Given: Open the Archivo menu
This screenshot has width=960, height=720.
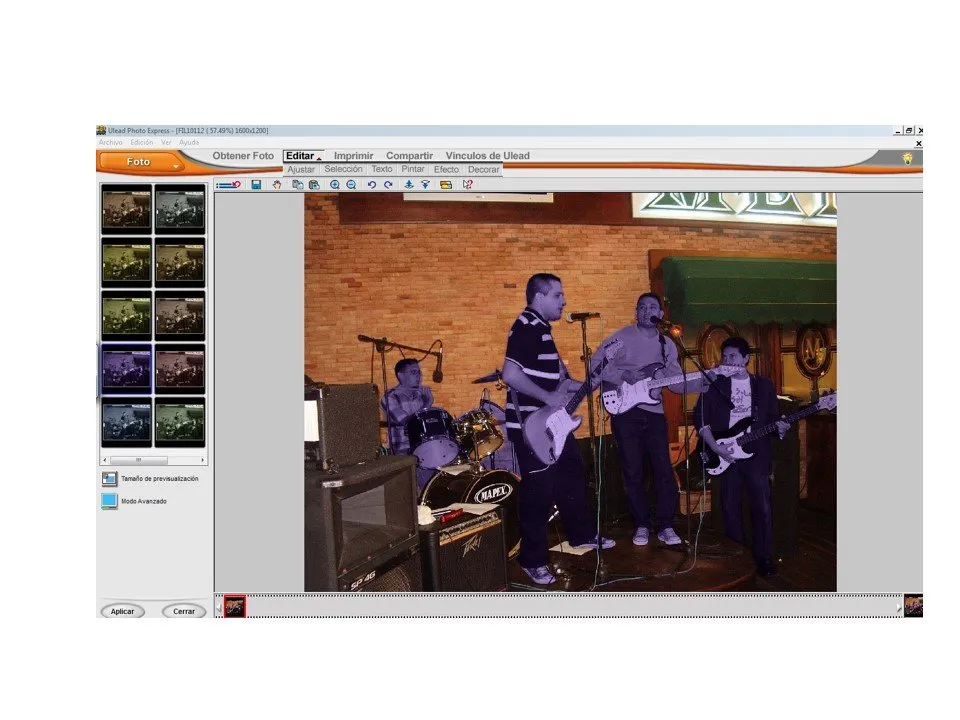Looking at the screenshot, I should click(109, 143).
